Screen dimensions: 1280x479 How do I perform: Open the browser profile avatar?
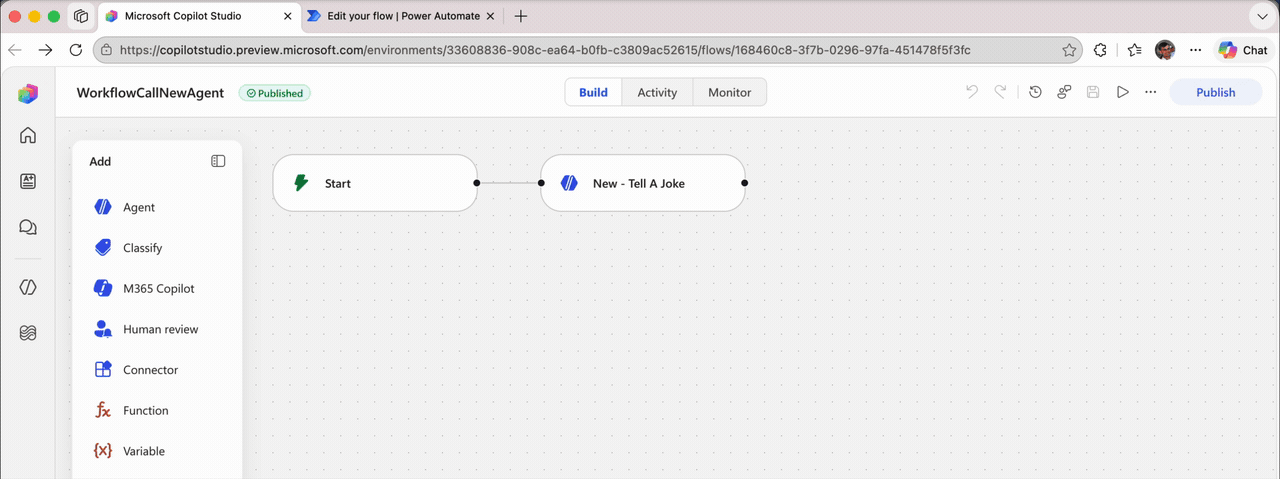pyautogui.click(x=1164, y=50)
